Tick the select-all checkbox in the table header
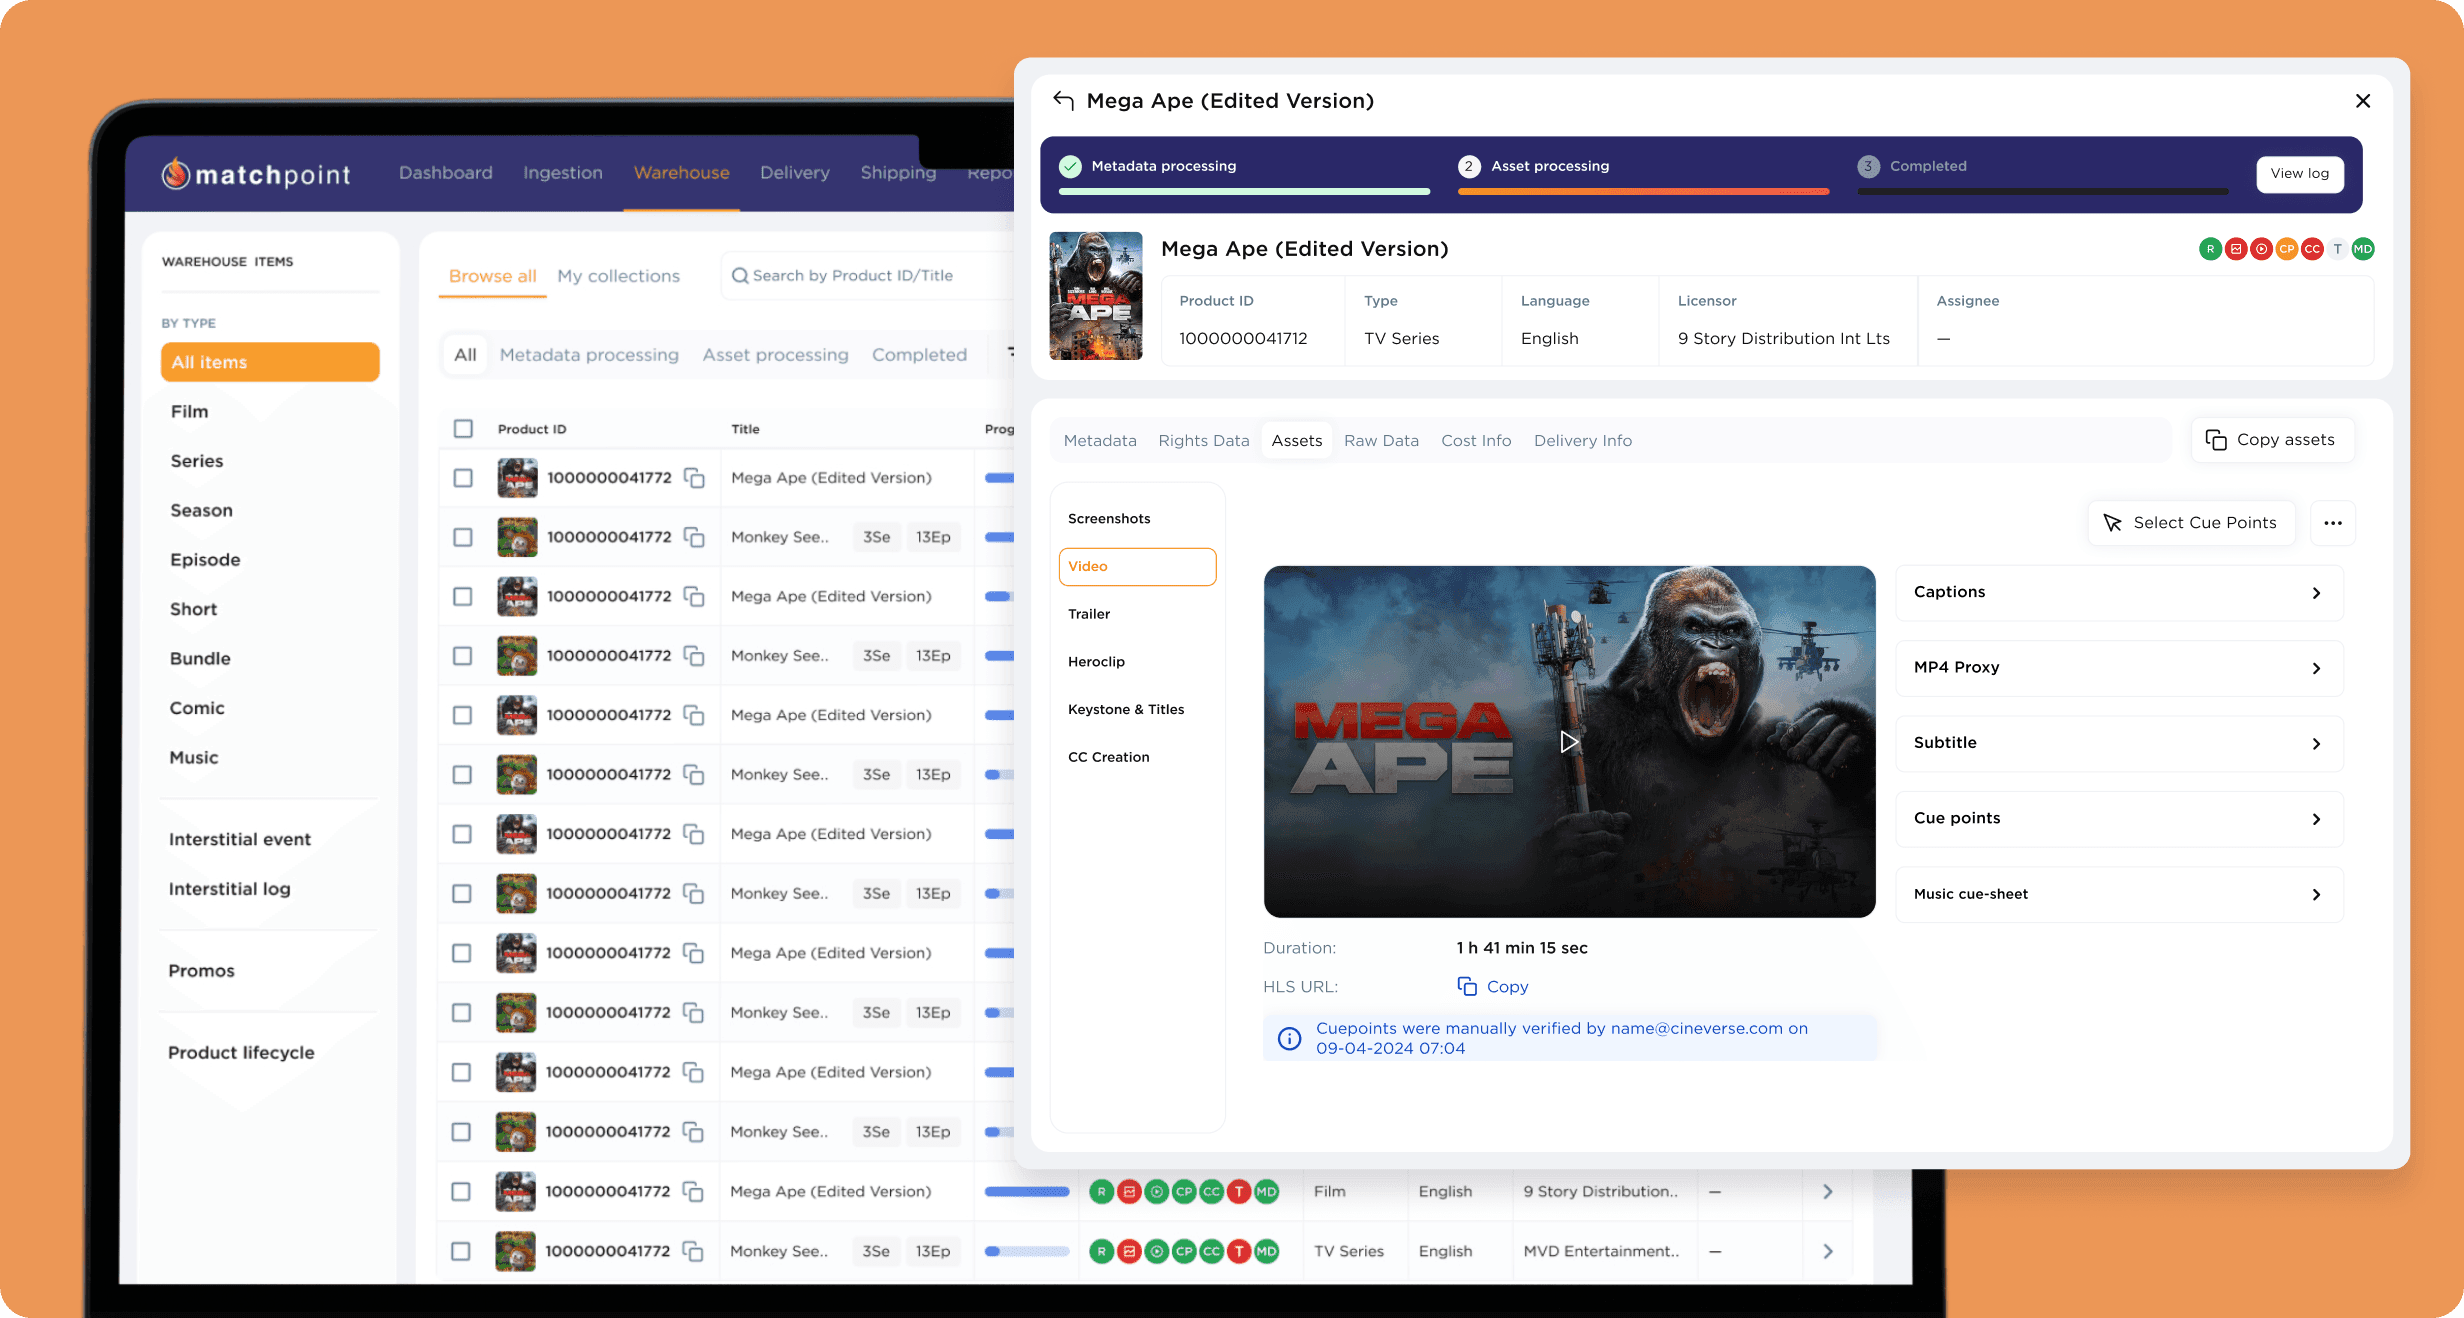 tap(463, 428)
